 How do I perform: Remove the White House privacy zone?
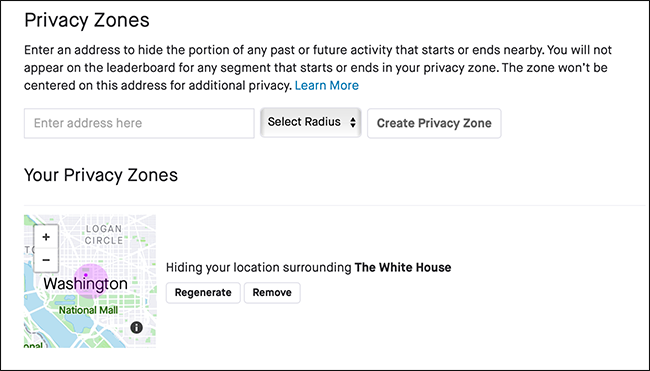pos(272,293)
